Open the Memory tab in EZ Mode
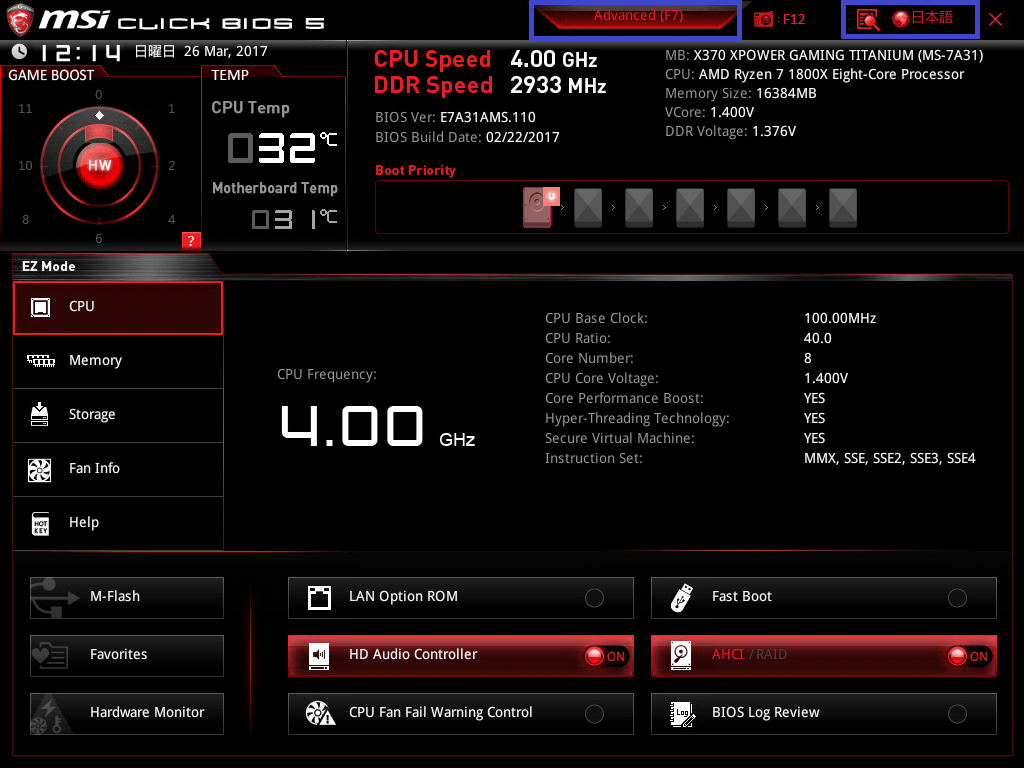 click(118, 361)
